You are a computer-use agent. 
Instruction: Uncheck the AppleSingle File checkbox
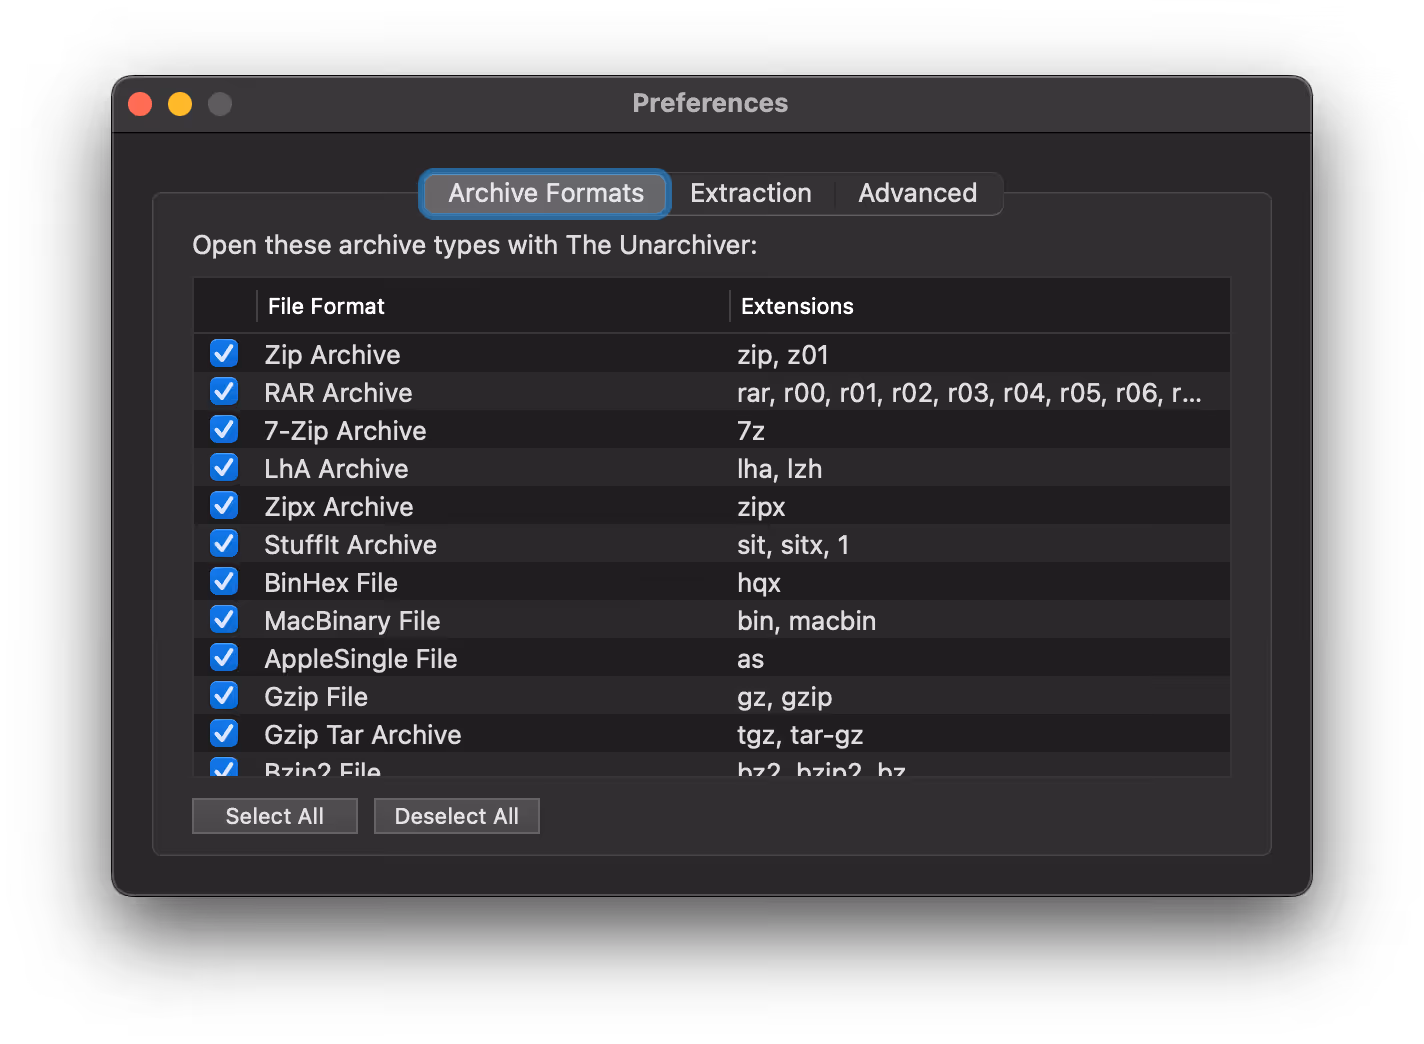click(x=224, y=658)
